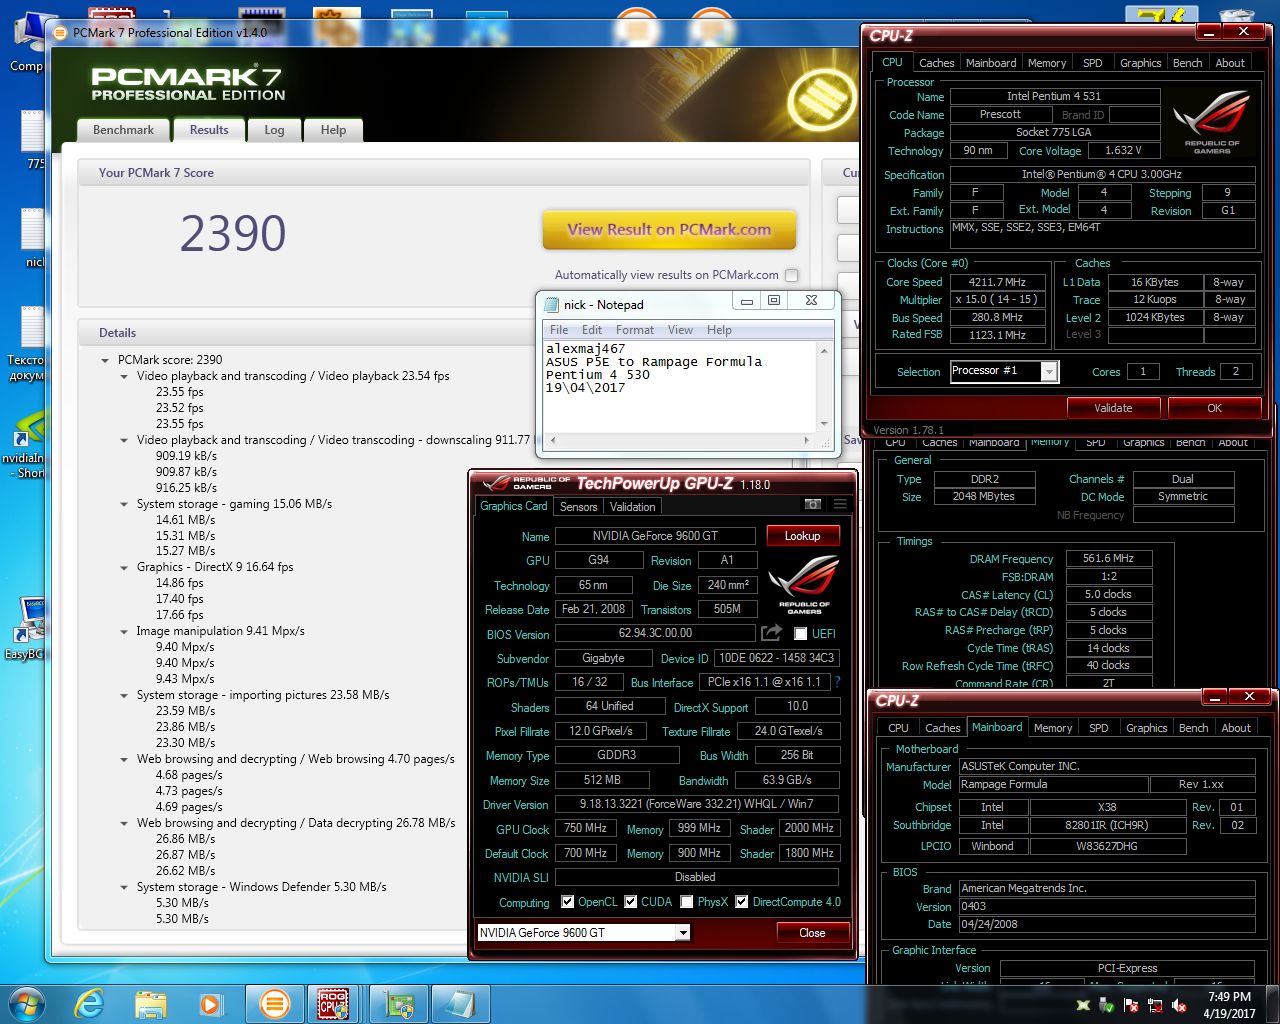This screenshot has height=1024, width=1280.
Task: Collapse System storage - gaming node
Action: [x=124, y=505]
